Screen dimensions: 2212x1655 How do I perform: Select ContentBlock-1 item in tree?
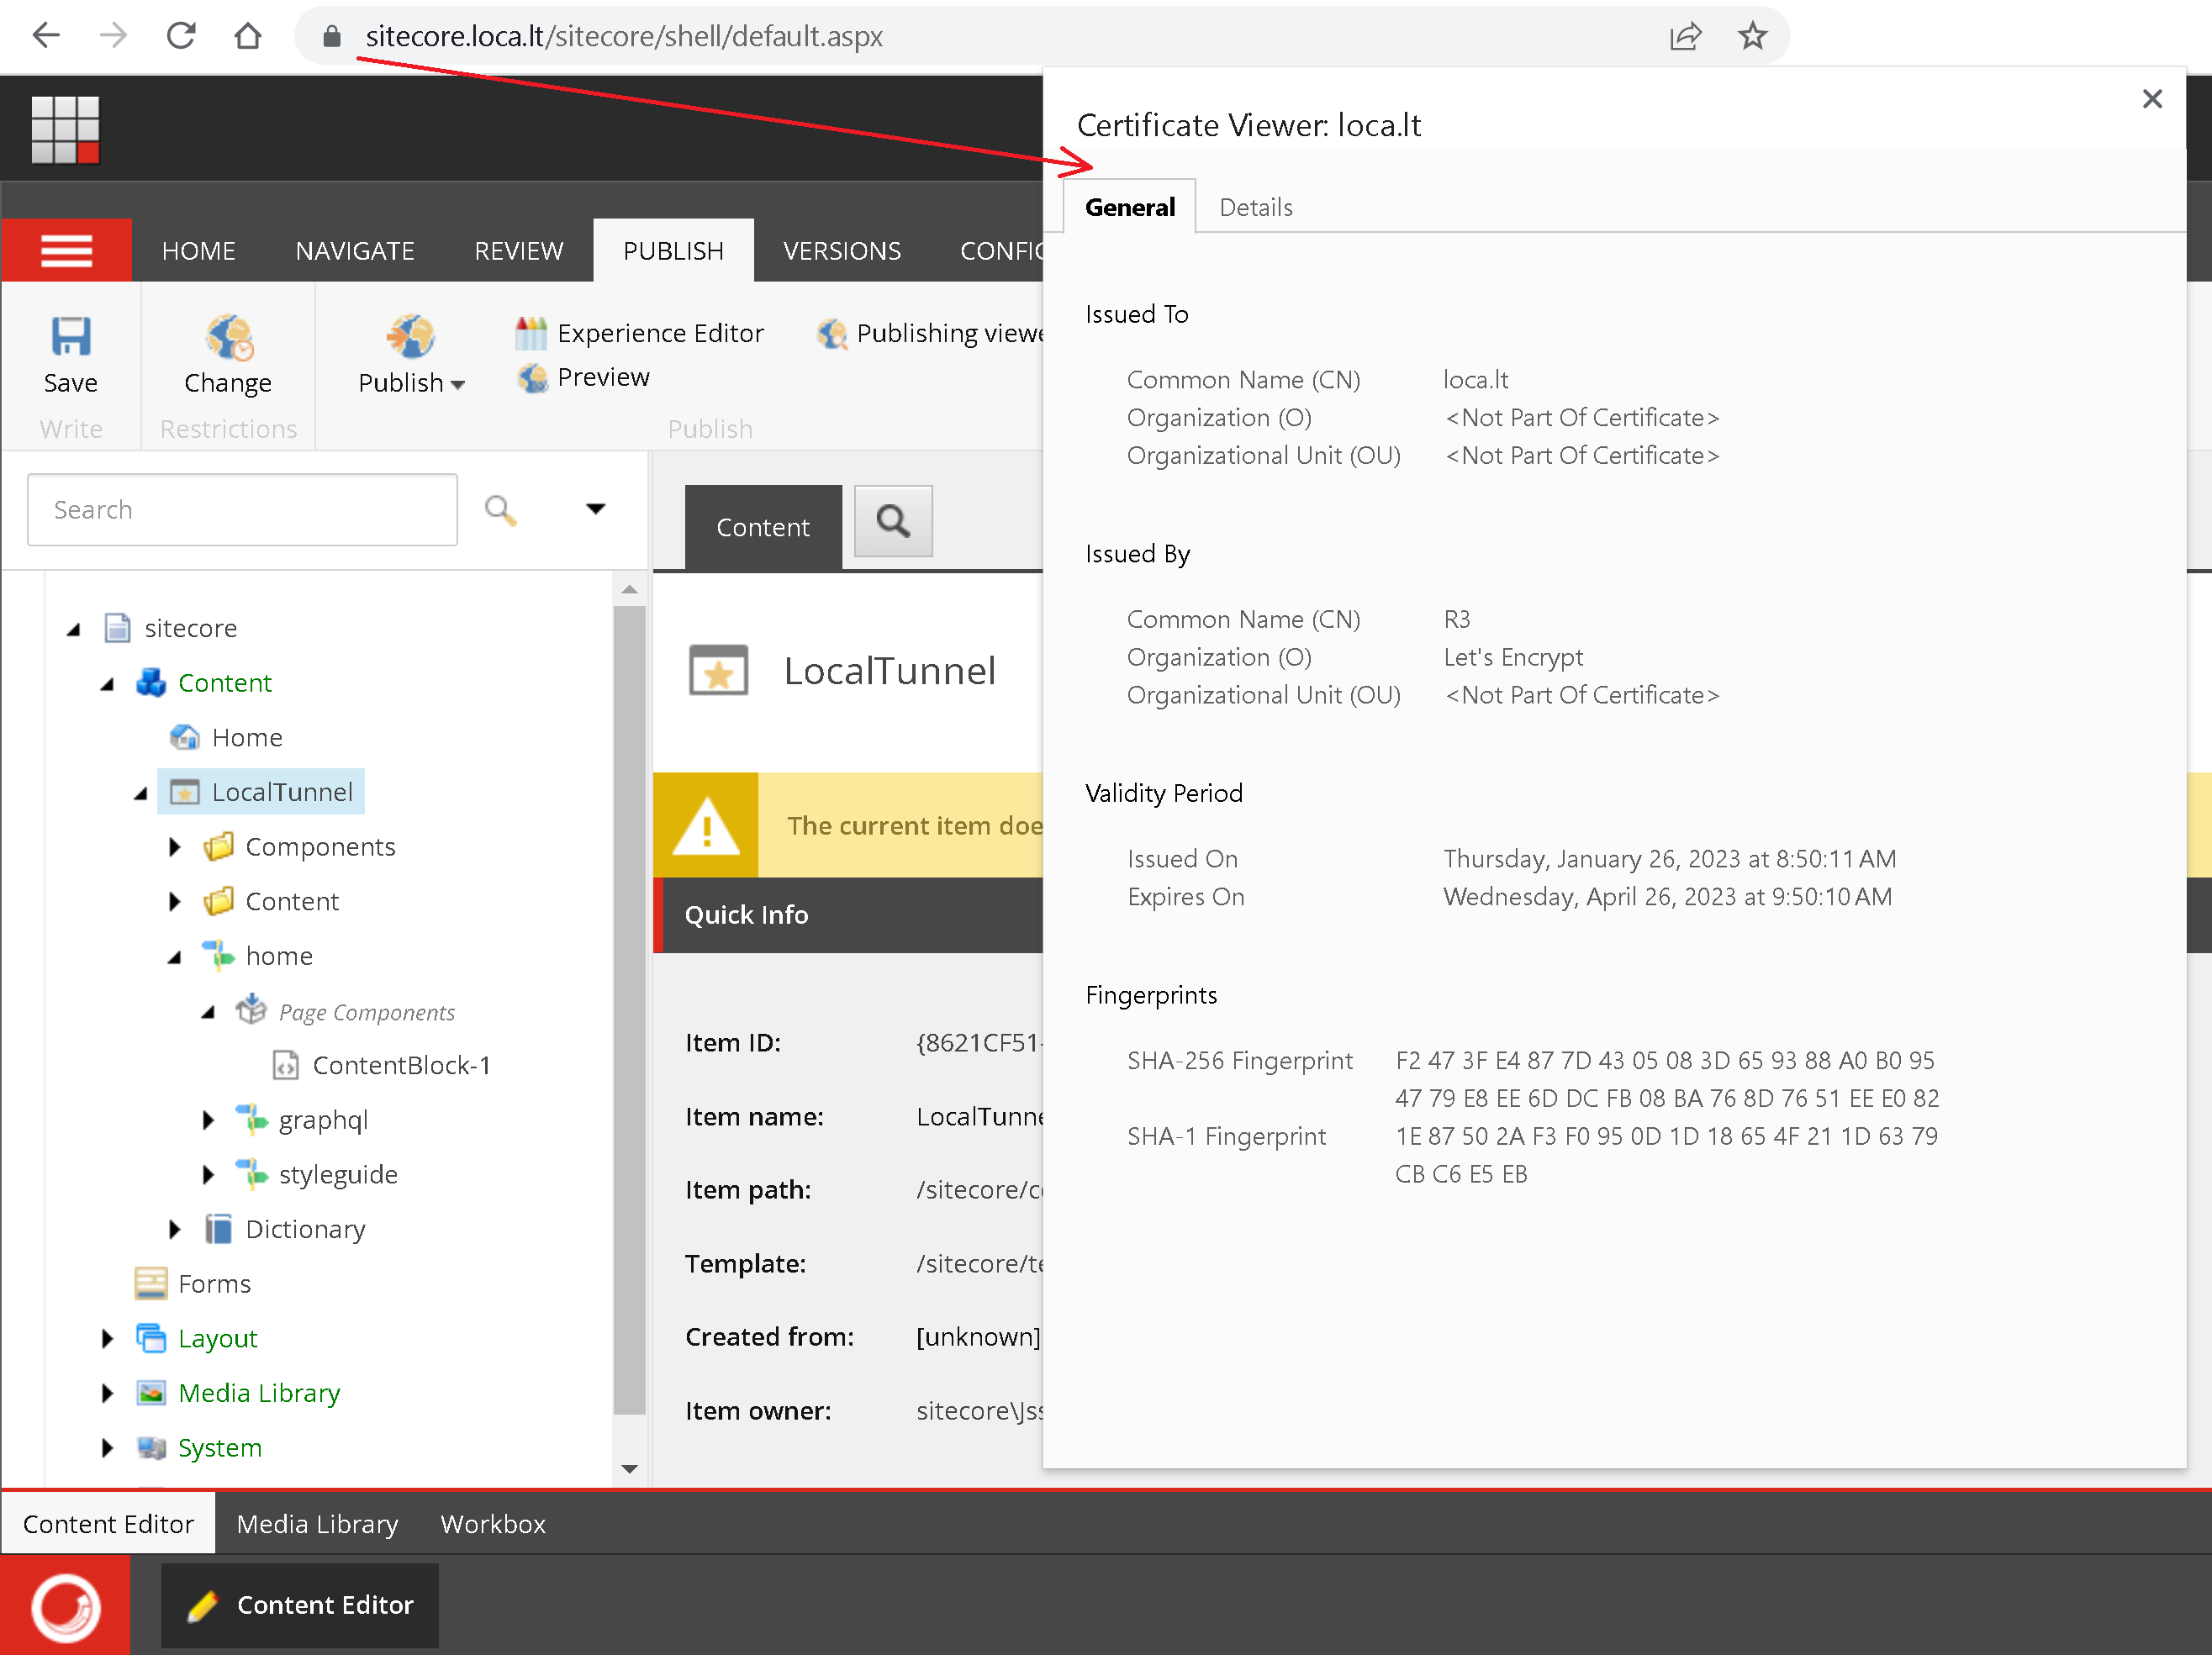(x=400, y=1065)
